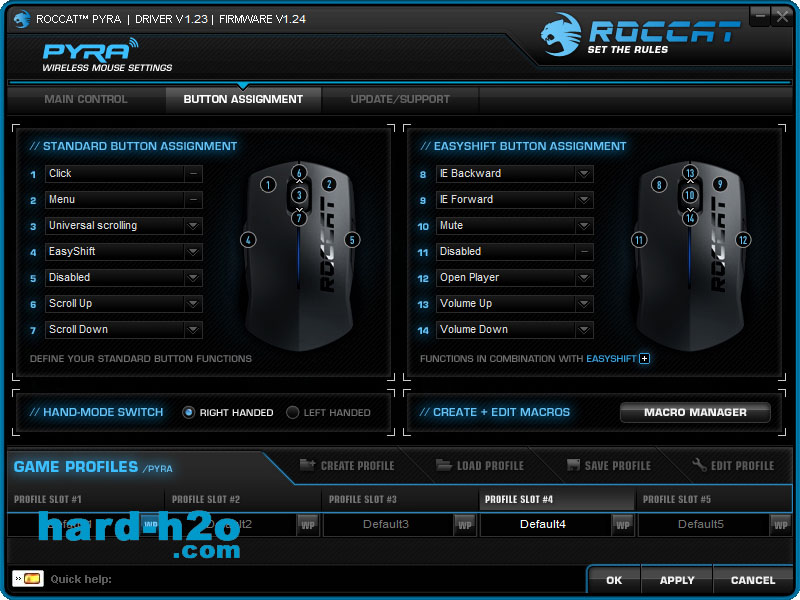
Task: Click wheel marker 10 on EasyShift mouse
Action: tap(690, 195)
